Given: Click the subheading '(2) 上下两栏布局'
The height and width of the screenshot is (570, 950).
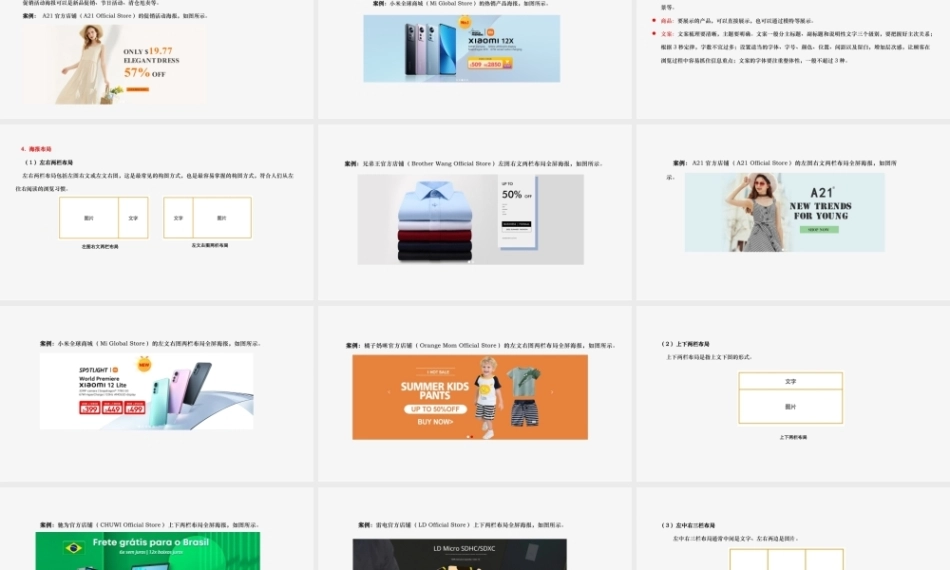Looking at the screenshot, I should 685,343.
